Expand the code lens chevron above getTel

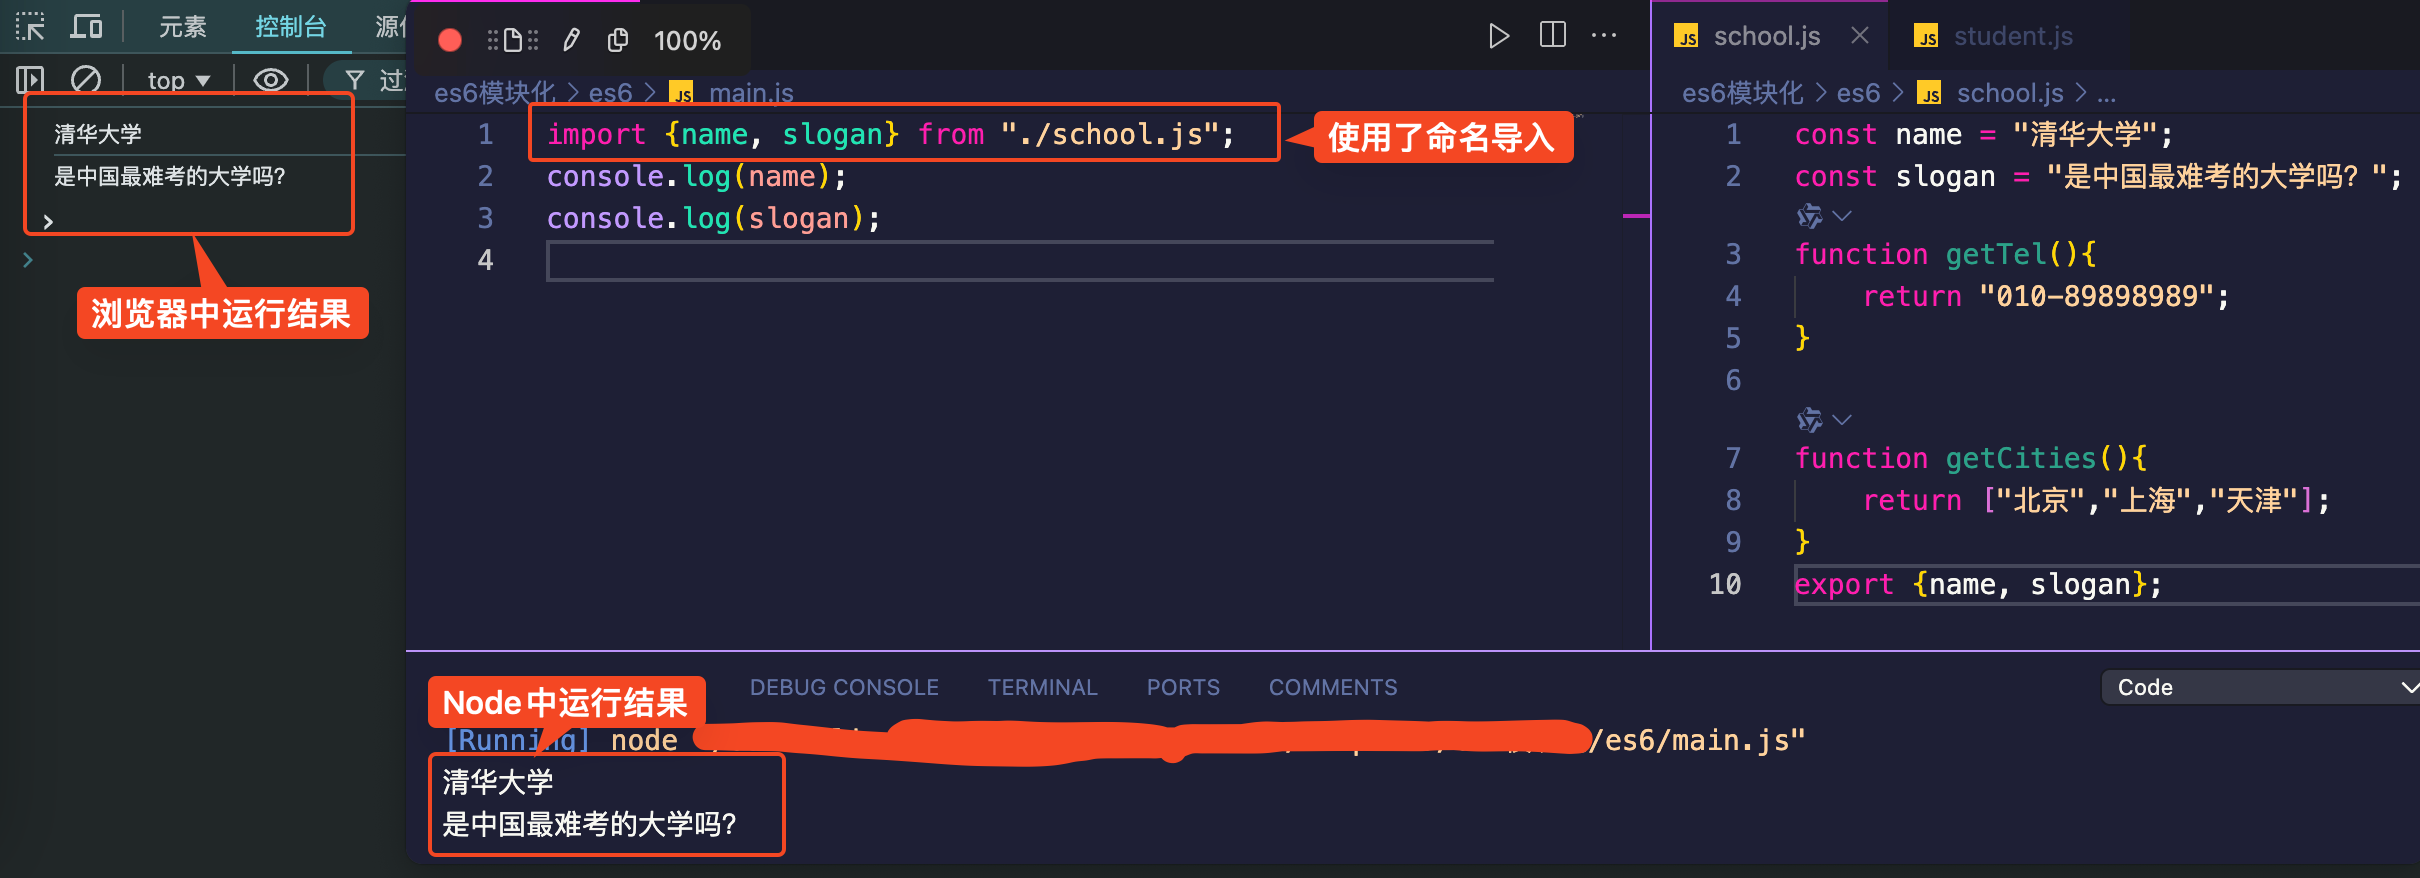coord(1842,216)
